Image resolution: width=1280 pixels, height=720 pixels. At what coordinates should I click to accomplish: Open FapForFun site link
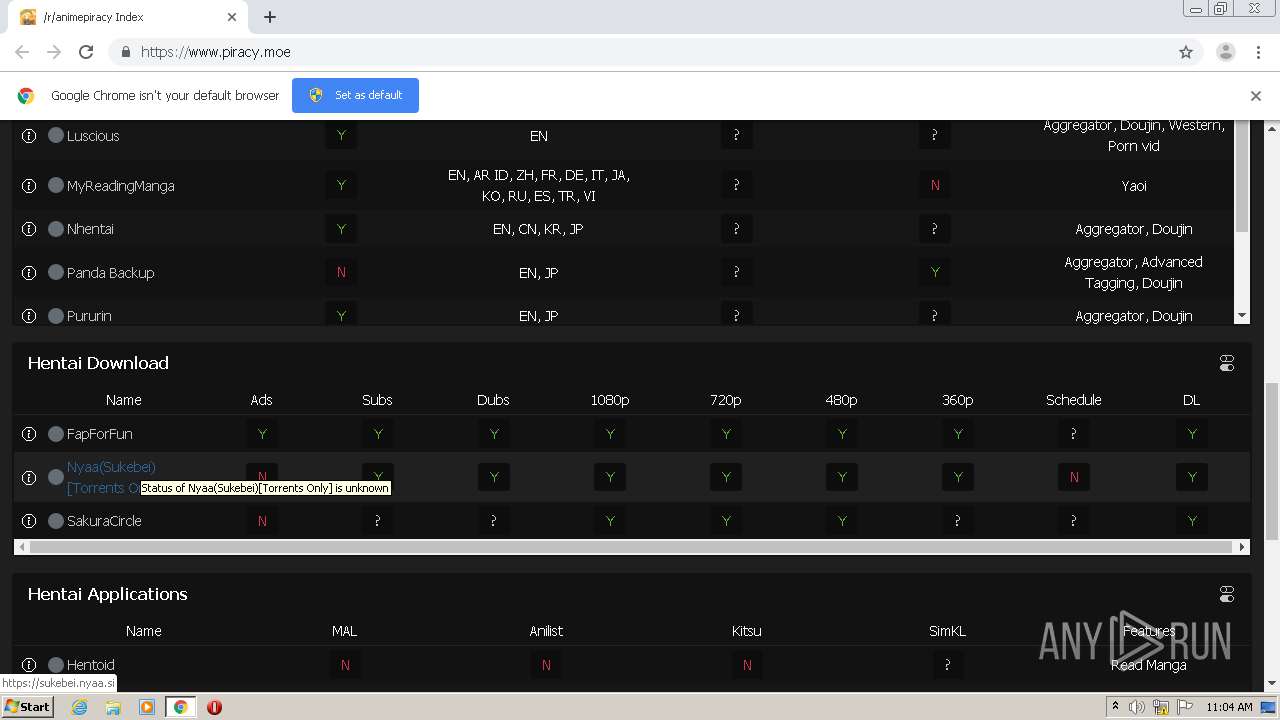(100, 434)
